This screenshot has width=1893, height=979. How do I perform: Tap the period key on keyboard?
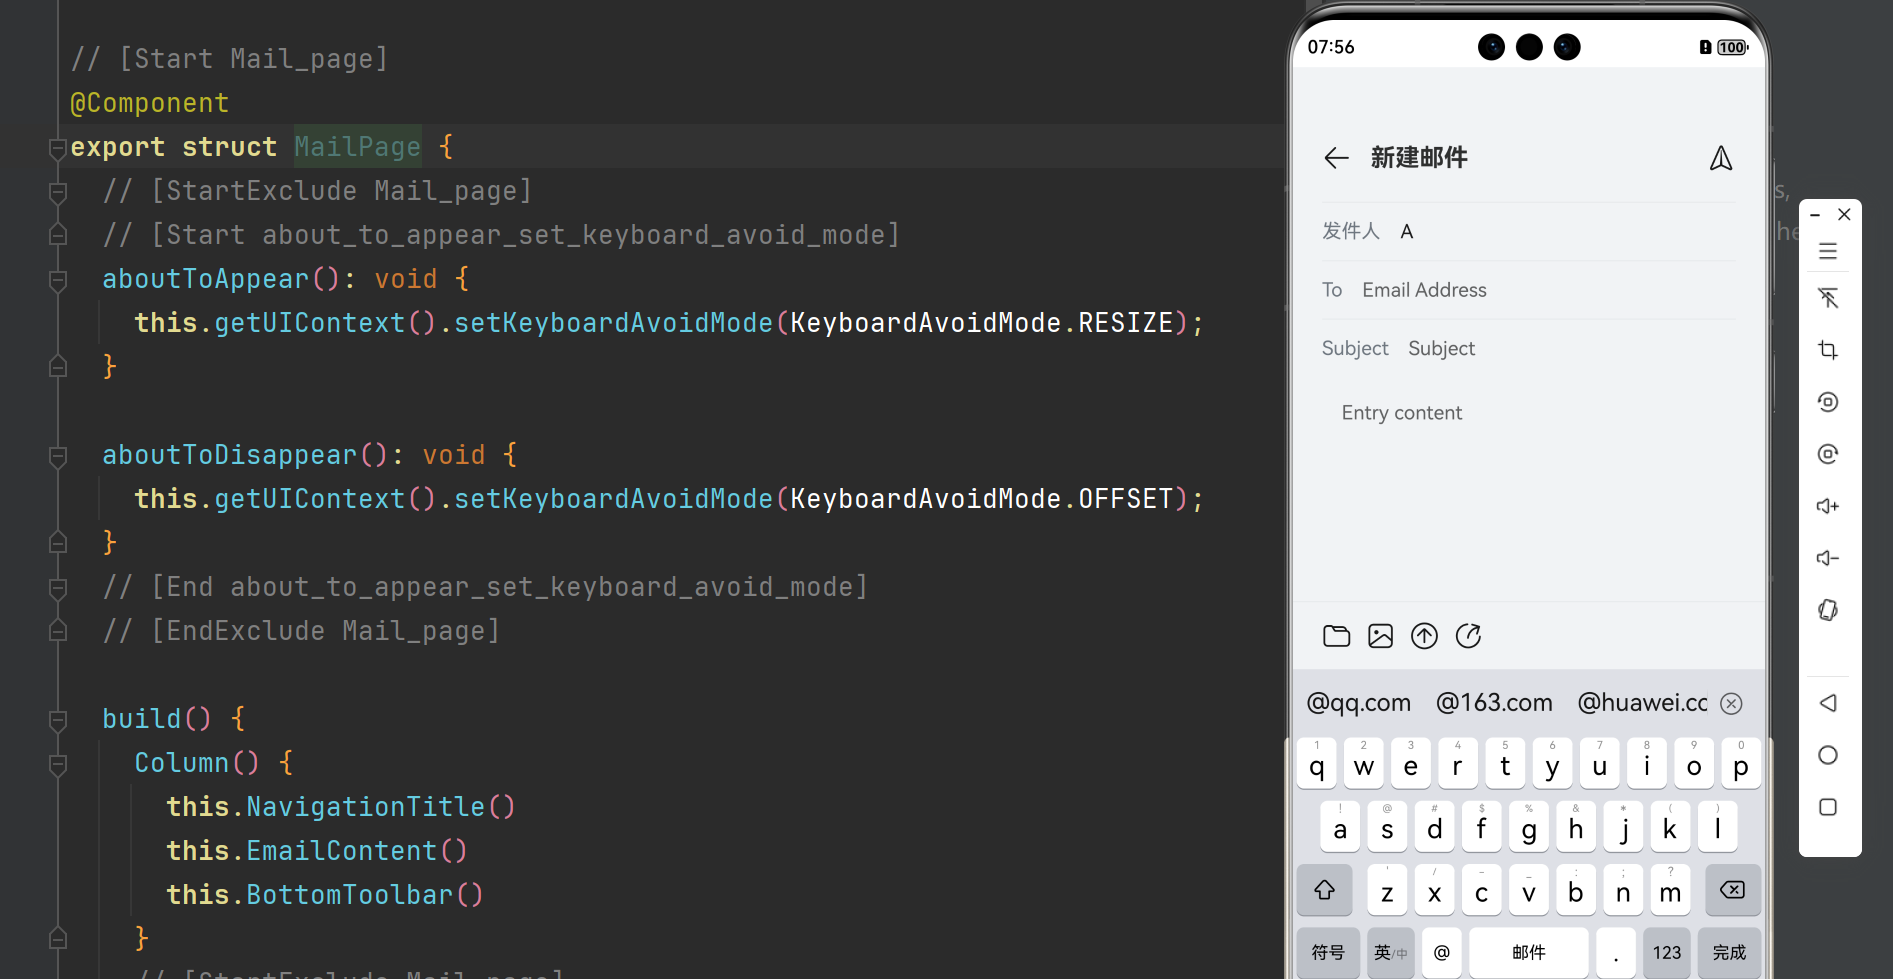[1616, 953]
